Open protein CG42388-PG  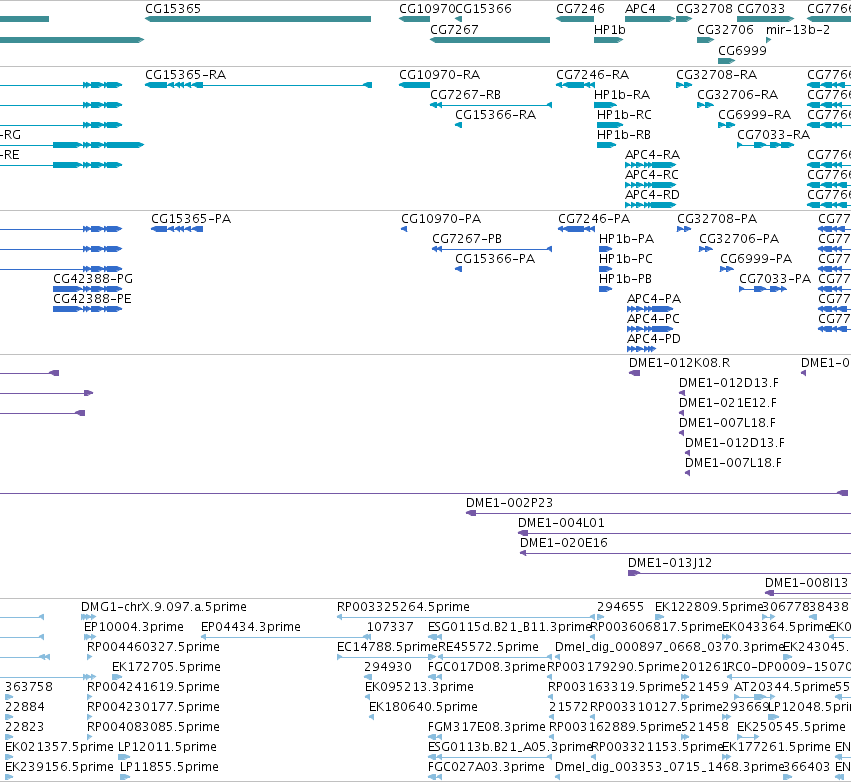click(x=93, y=279)
